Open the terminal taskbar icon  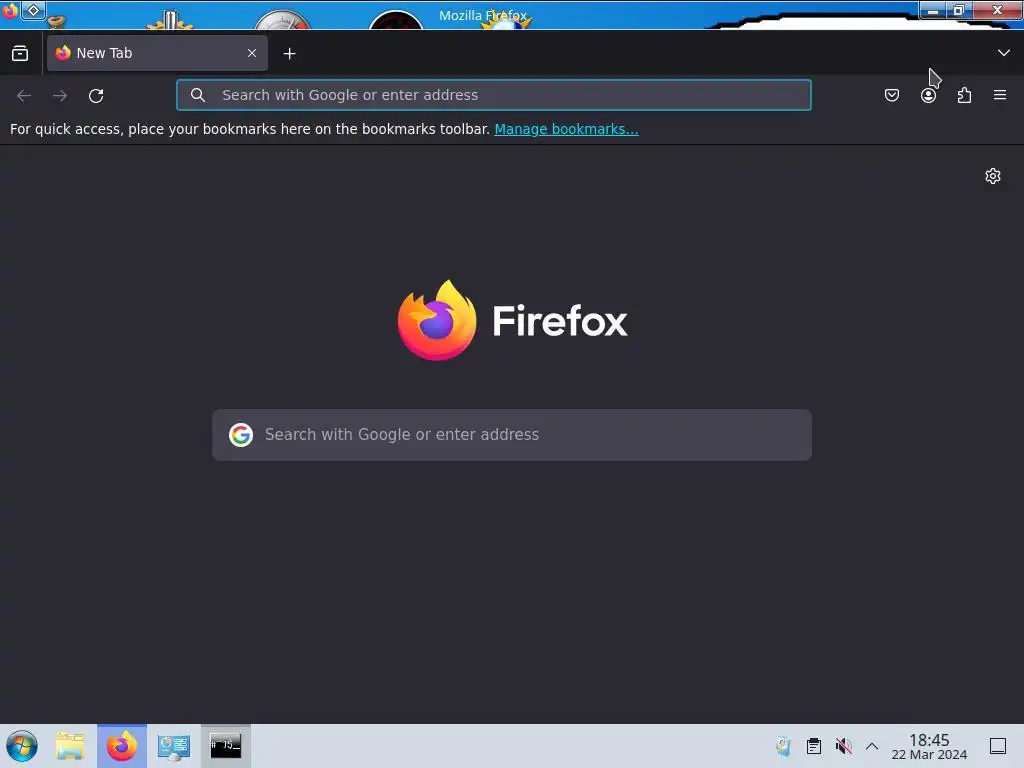point(225,746)
